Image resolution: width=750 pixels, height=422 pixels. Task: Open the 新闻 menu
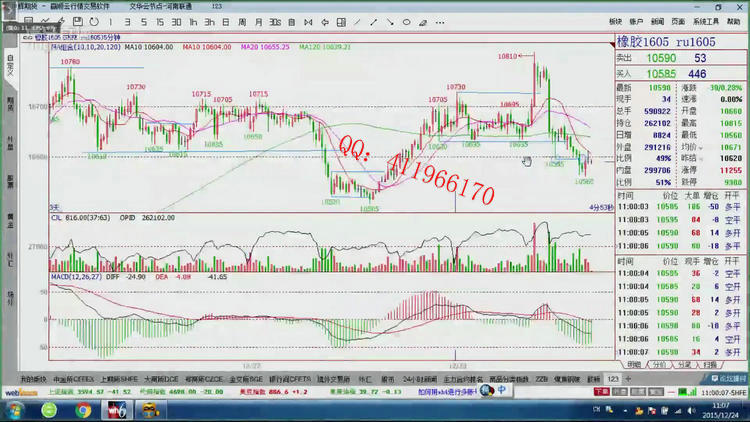657,22
